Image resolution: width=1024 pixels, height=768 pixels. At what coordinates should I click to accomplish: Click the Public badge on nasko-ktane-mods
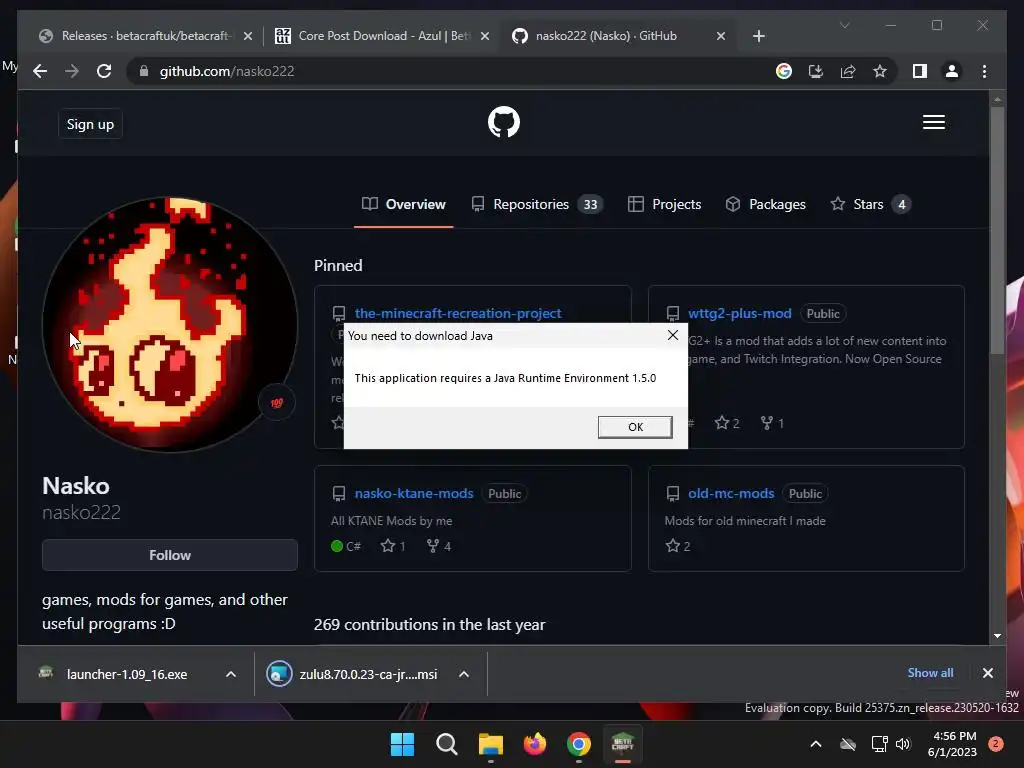[x=504, y=494]
